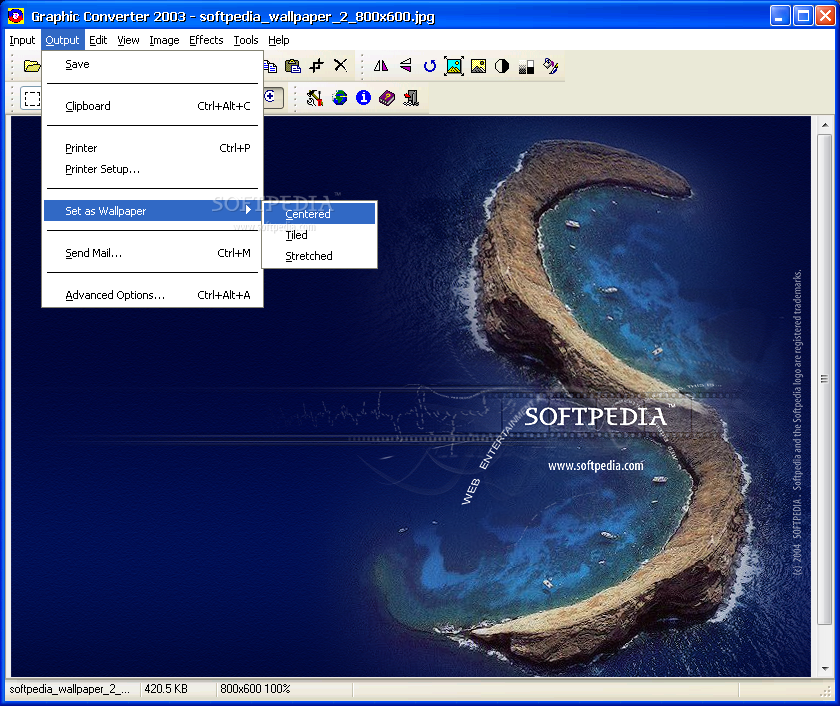The height and width of the screenshot is (706, 840).
Task: Expand the Set as Wallpaper submenu
Action: [152, 211]
